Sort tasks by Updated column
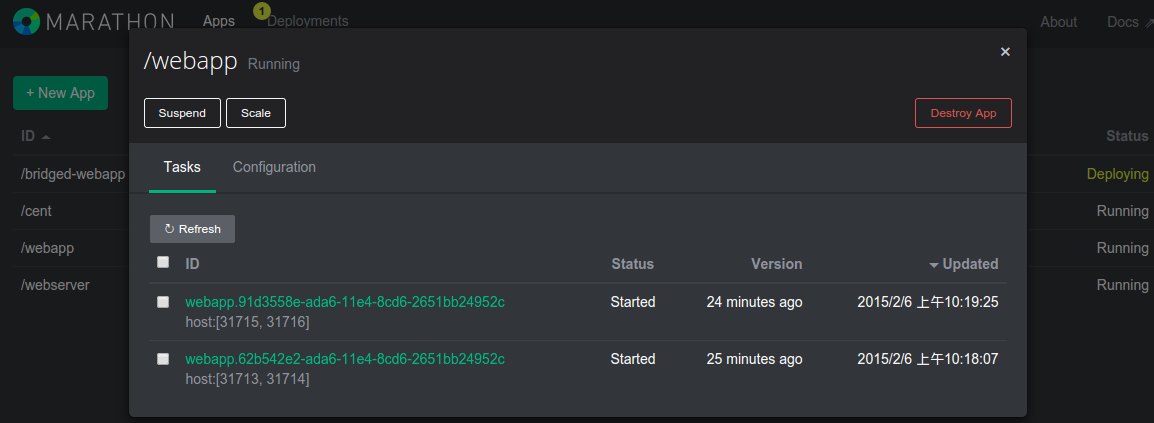Image resolution: width=1154 pixels, height=423 pixels. point(964,264)
